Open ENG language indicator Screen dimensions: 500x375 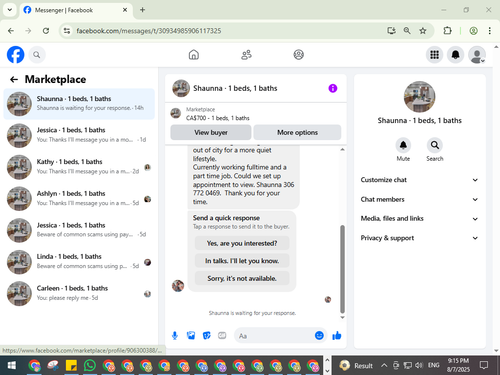point(433,365)
